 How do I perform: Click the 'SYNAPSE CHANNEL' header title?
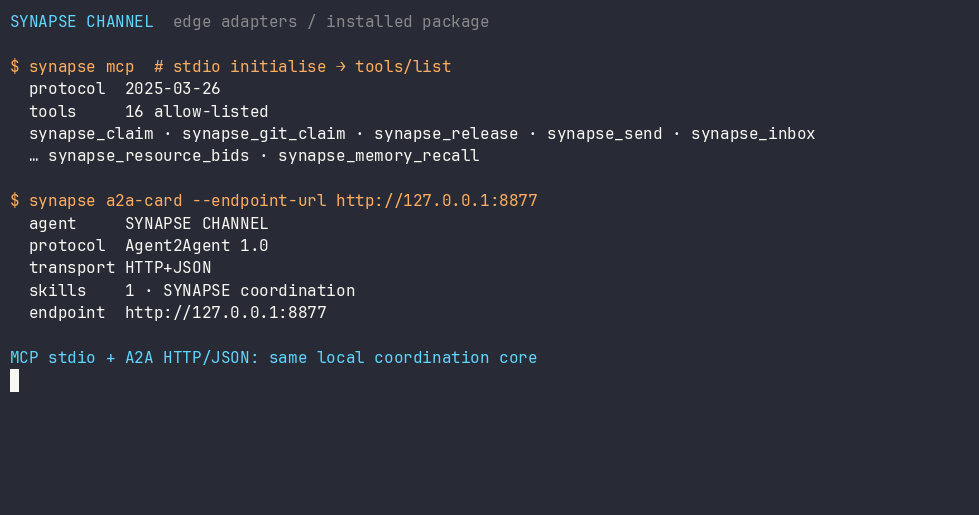coord(82,22)
